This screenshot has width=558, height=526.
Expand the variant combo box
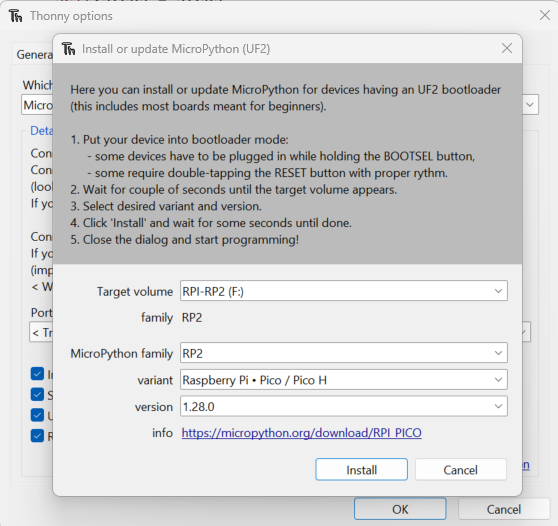point(344,380)
